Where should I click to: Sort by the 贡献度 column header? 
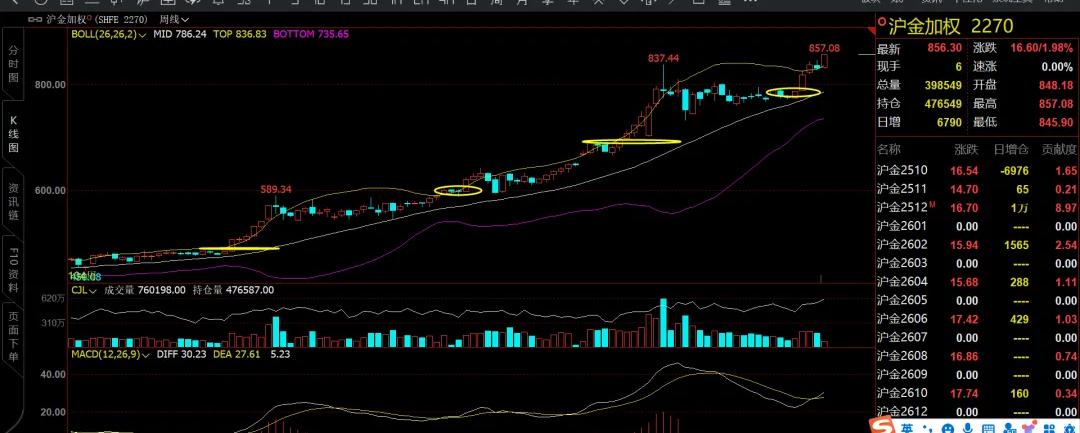tap(1057, 149)
